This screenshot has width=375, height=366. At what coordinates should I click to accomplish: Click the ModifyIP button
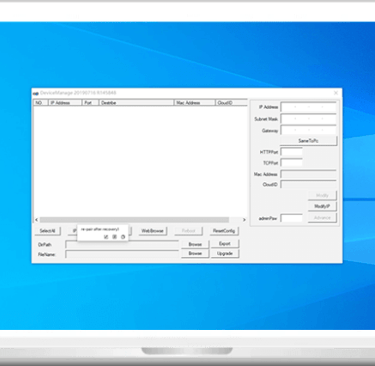(x=322, y=206)
